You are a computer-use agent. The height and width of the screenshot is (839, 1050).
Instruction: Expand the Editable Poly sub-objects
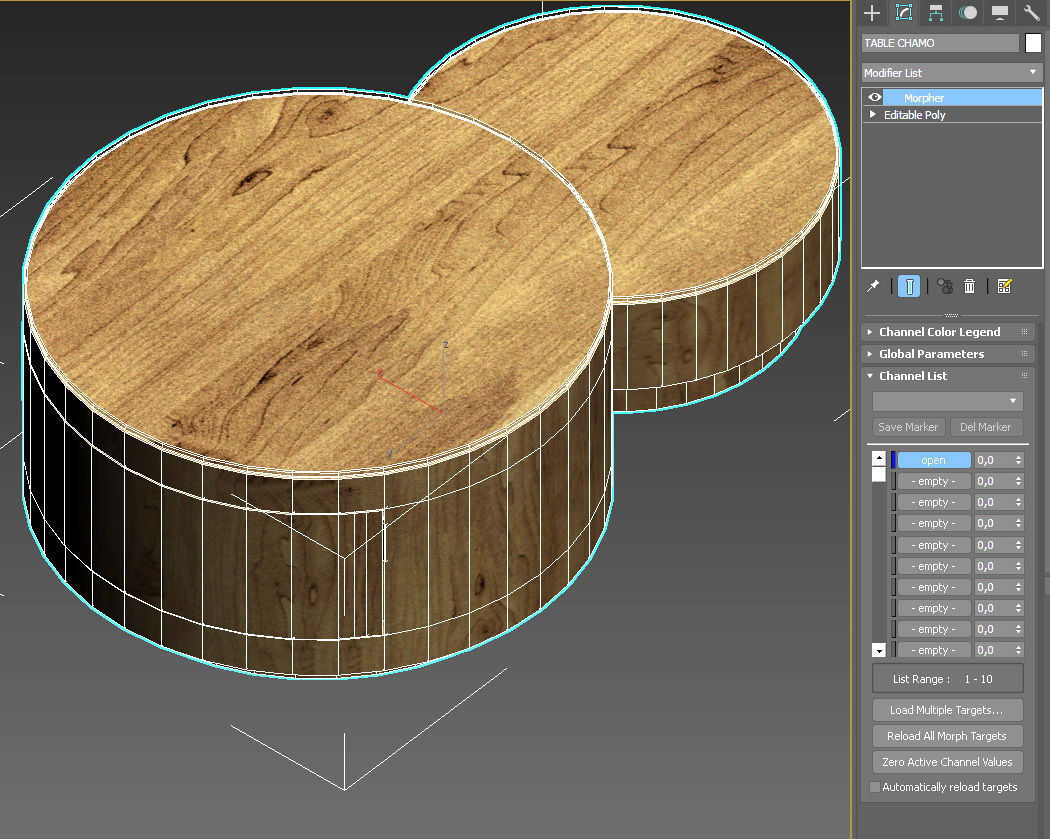pyautogui.click(x=873, y=115)
